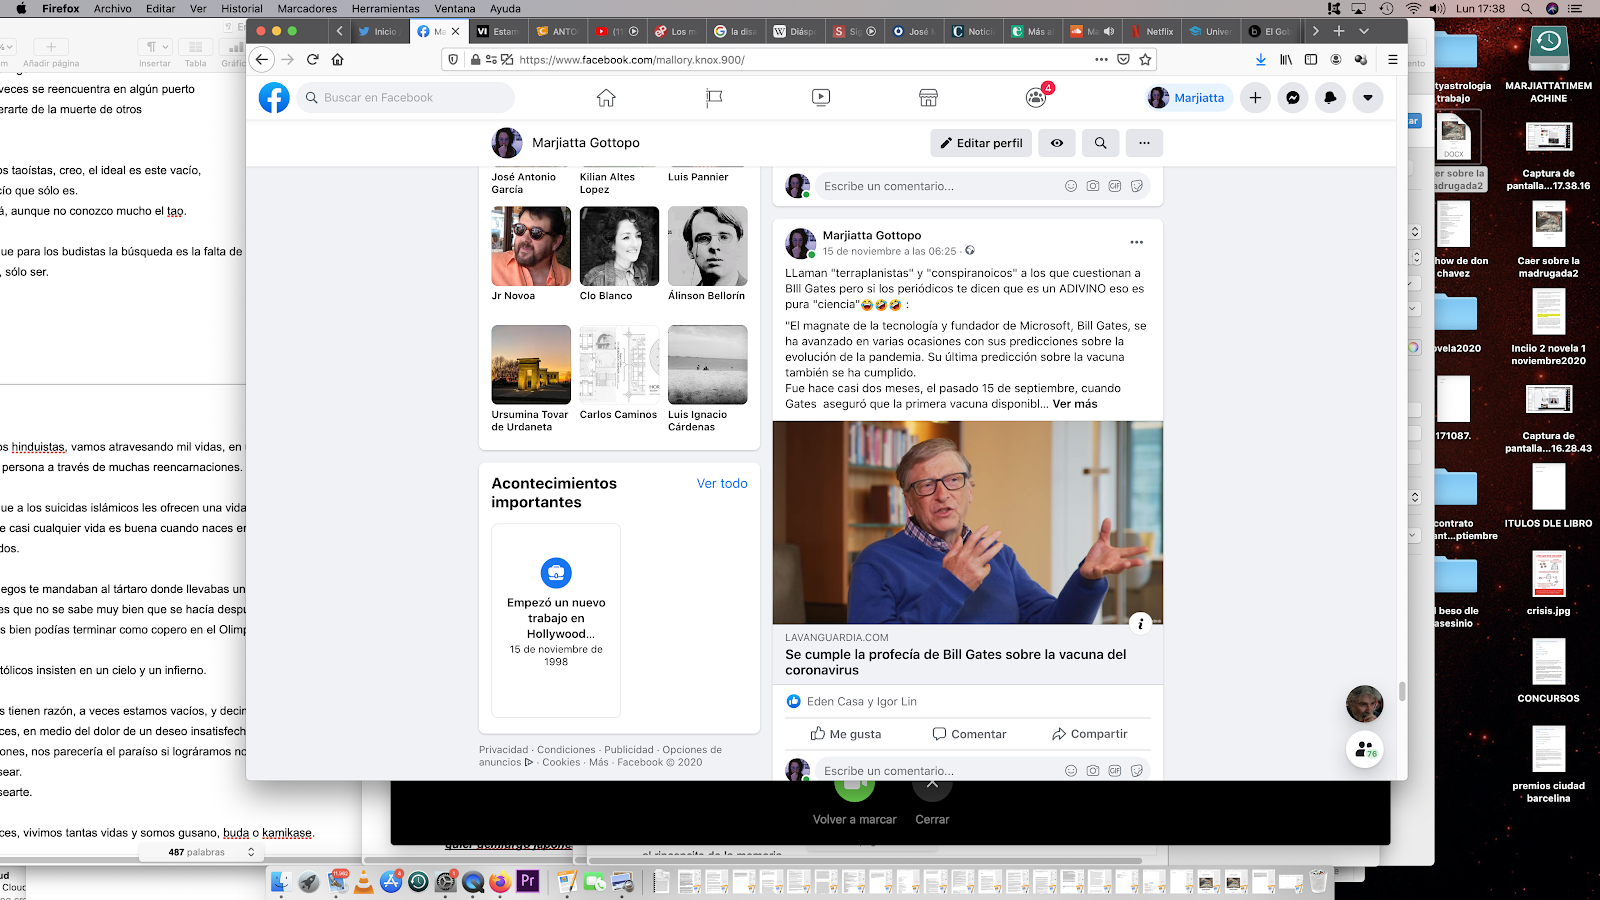Go back in Firefox
The image size is (1600, 900).
coord(262,60)
